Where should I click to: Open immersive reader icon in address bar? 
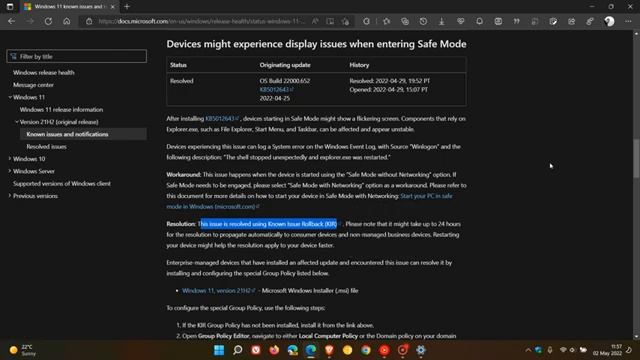point(330,21)
